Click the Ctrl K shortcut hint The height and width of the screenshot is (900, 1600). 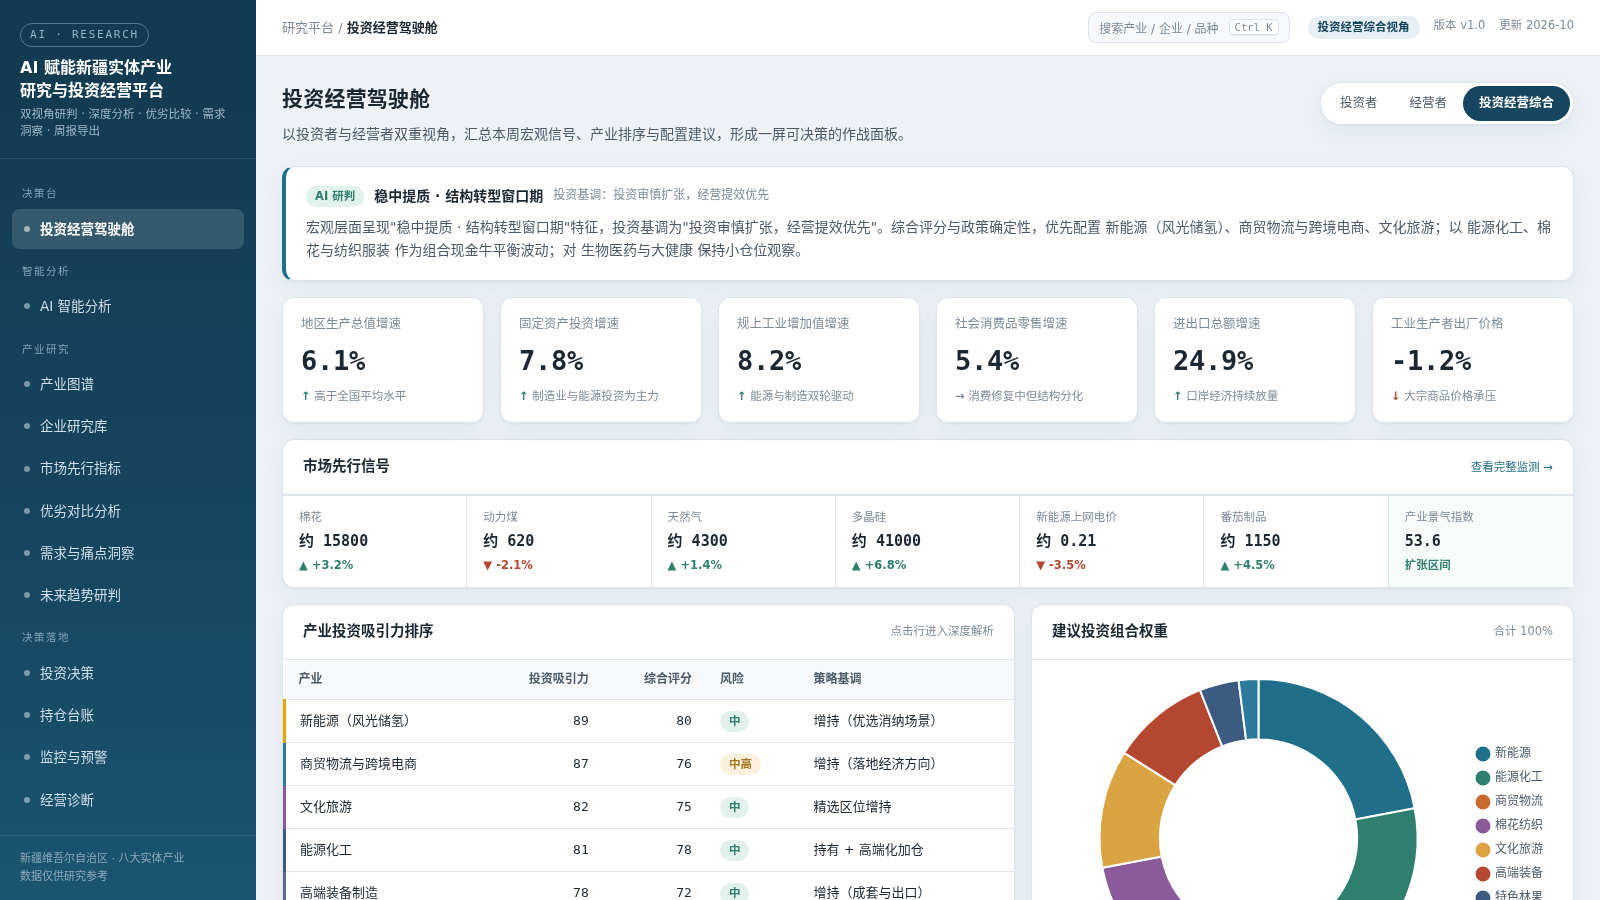click(1254, 28)
